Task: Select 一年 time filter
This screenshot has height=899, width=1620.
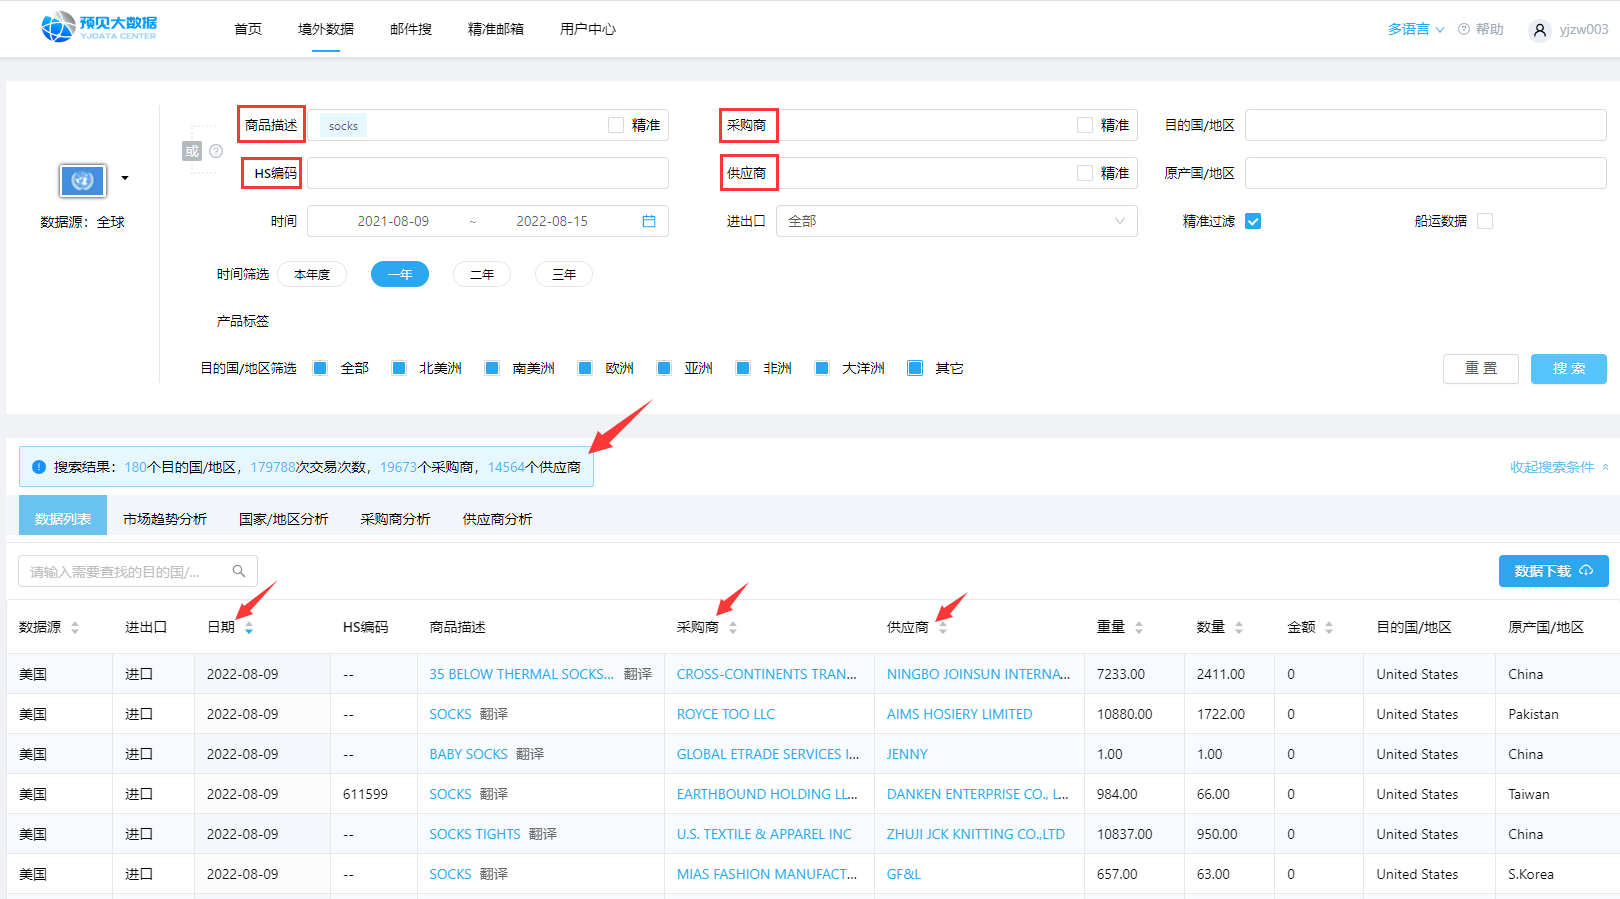Action: coord(400,274)
